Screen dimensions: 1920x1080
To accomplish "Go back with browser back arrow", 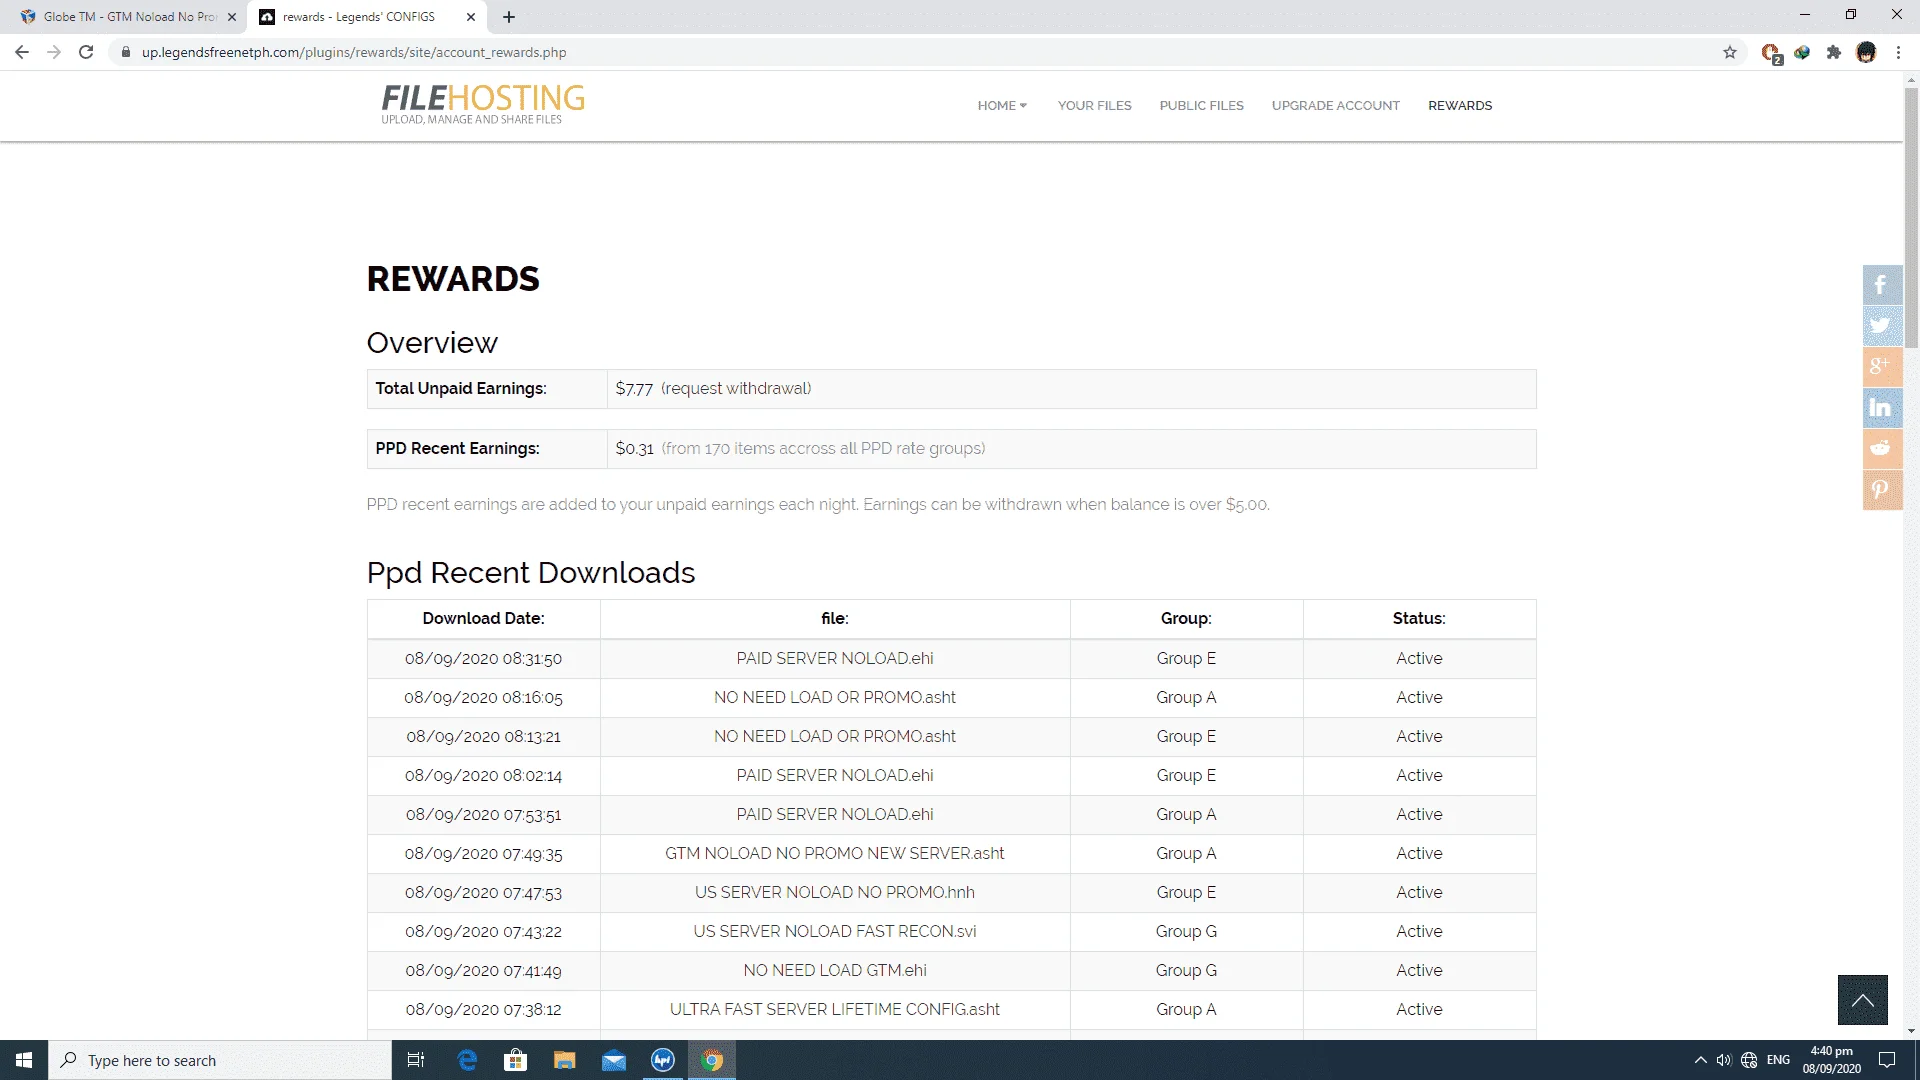I will [x=22, y=52].
